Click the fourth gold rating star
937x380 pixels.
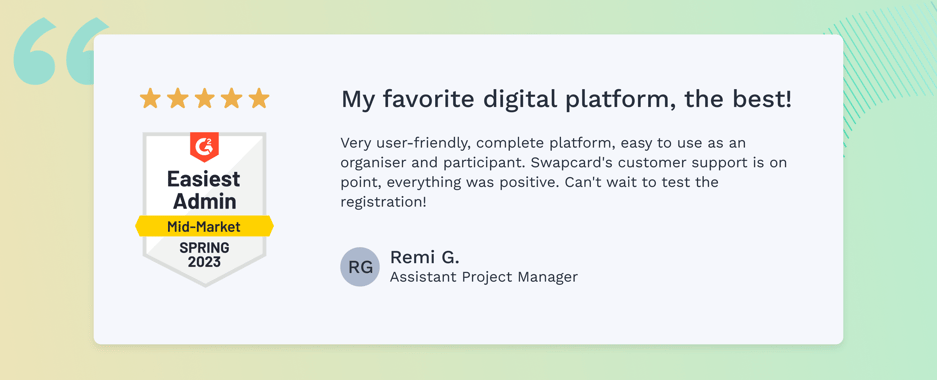pos(231,99)
